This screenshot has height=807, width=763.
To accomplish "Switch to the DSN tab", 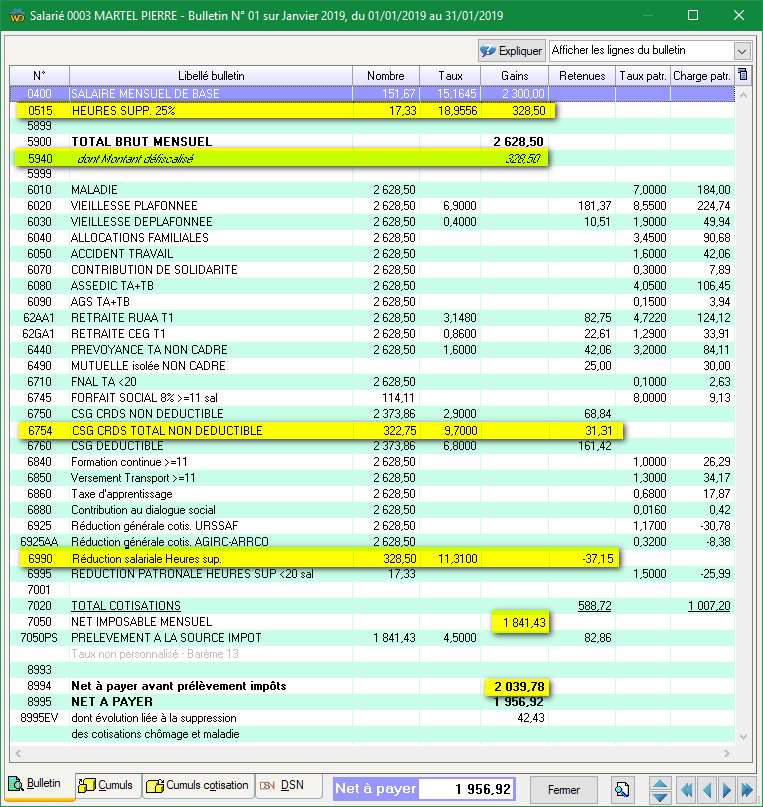I will 288,785.
